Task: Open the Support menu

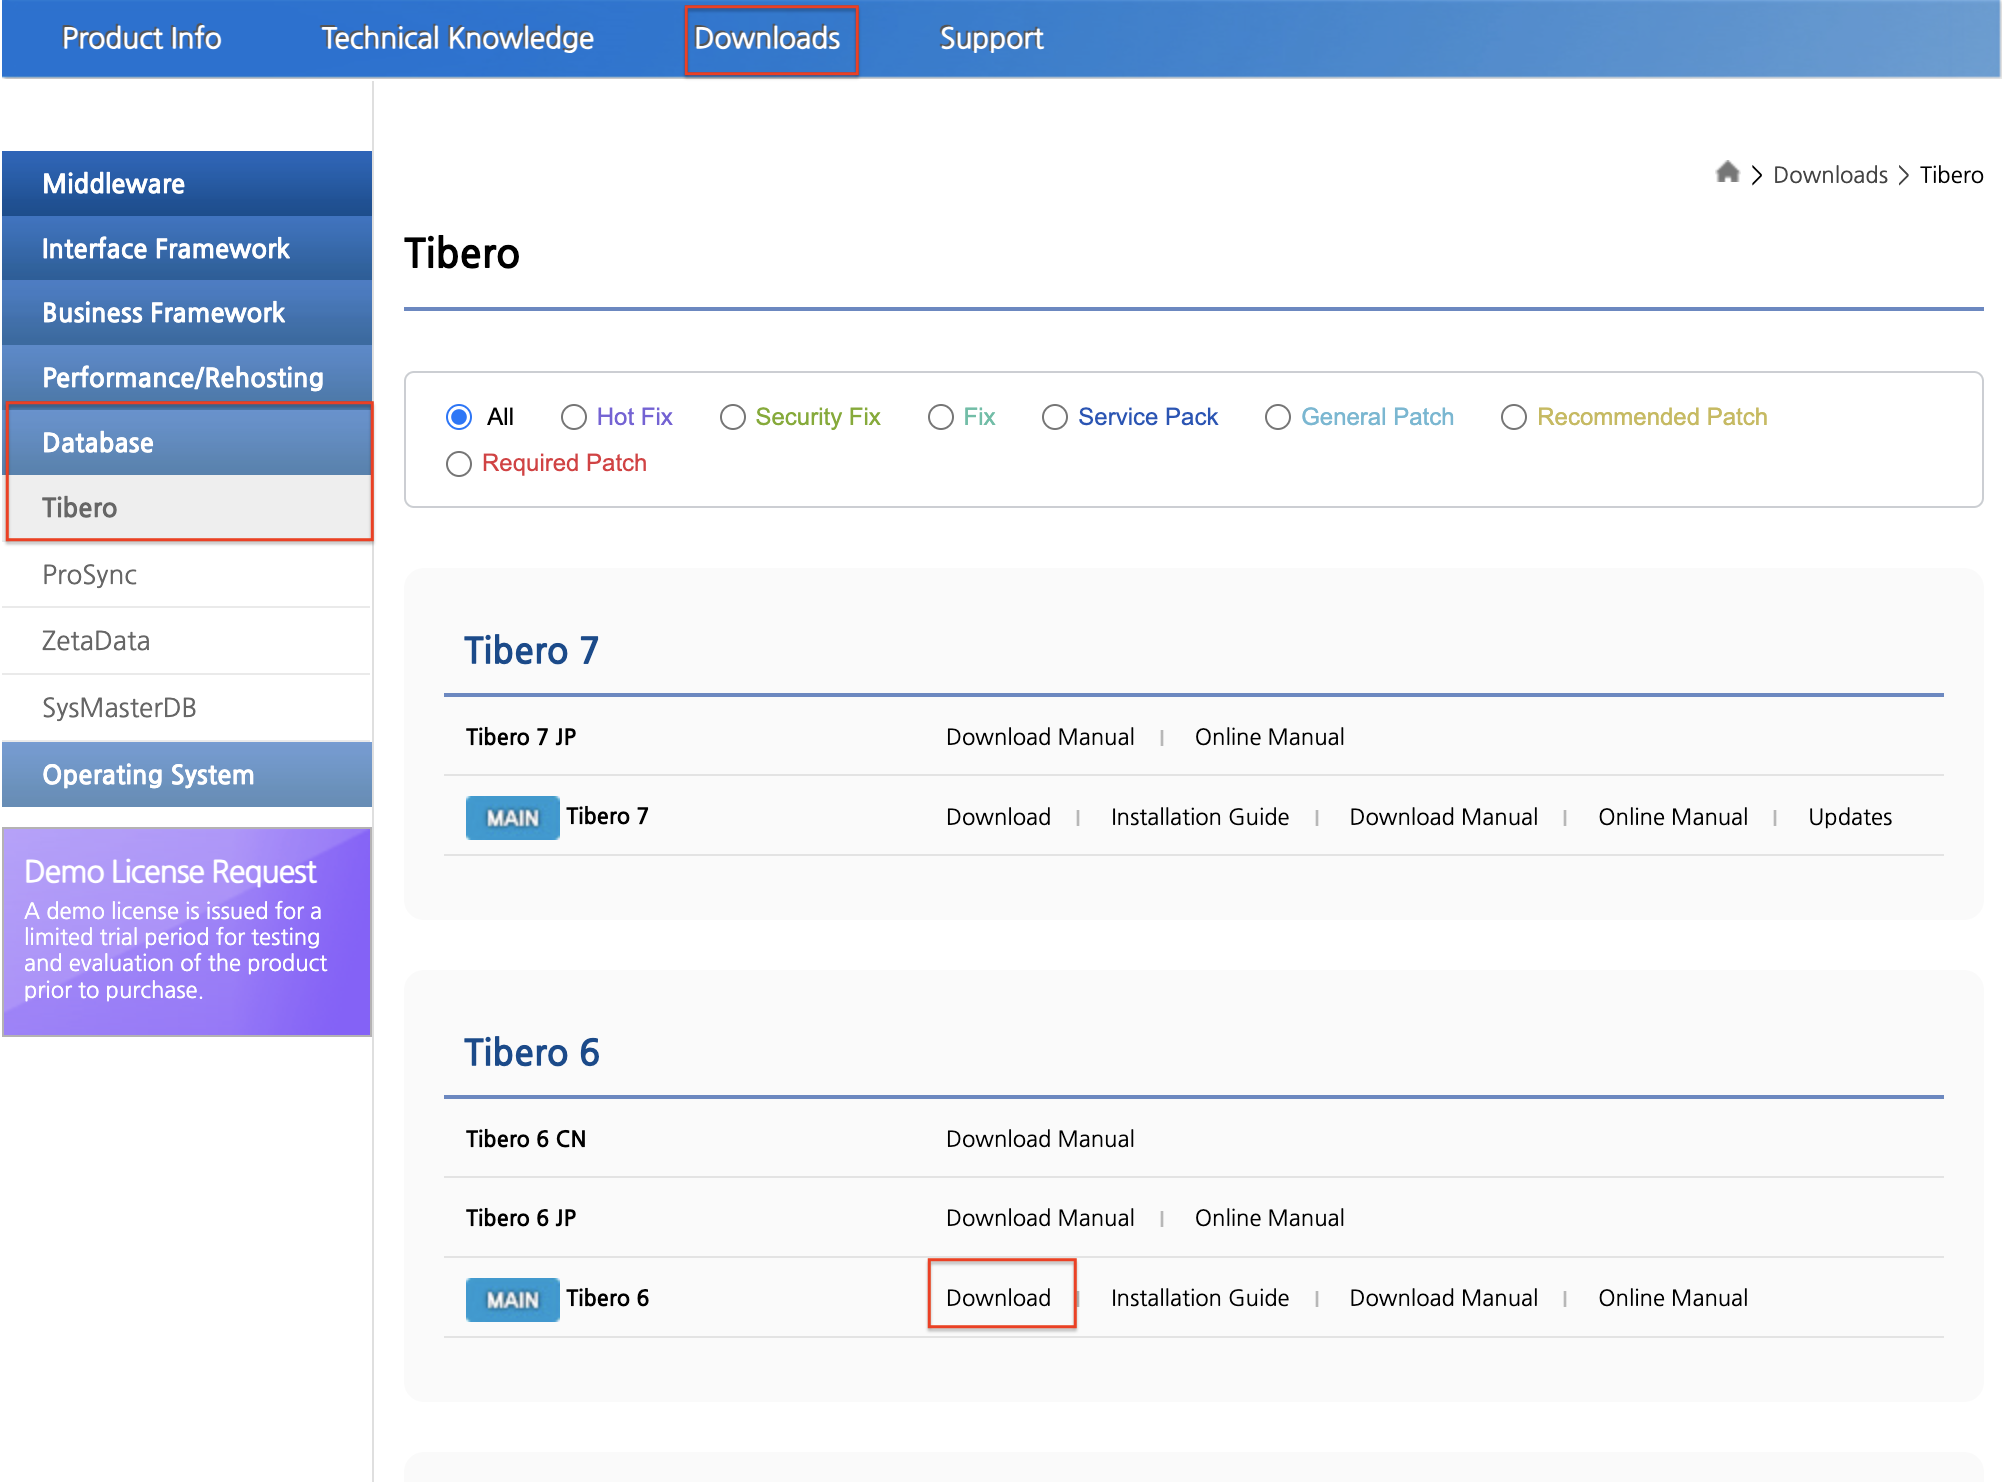Action: coord(991,38)
